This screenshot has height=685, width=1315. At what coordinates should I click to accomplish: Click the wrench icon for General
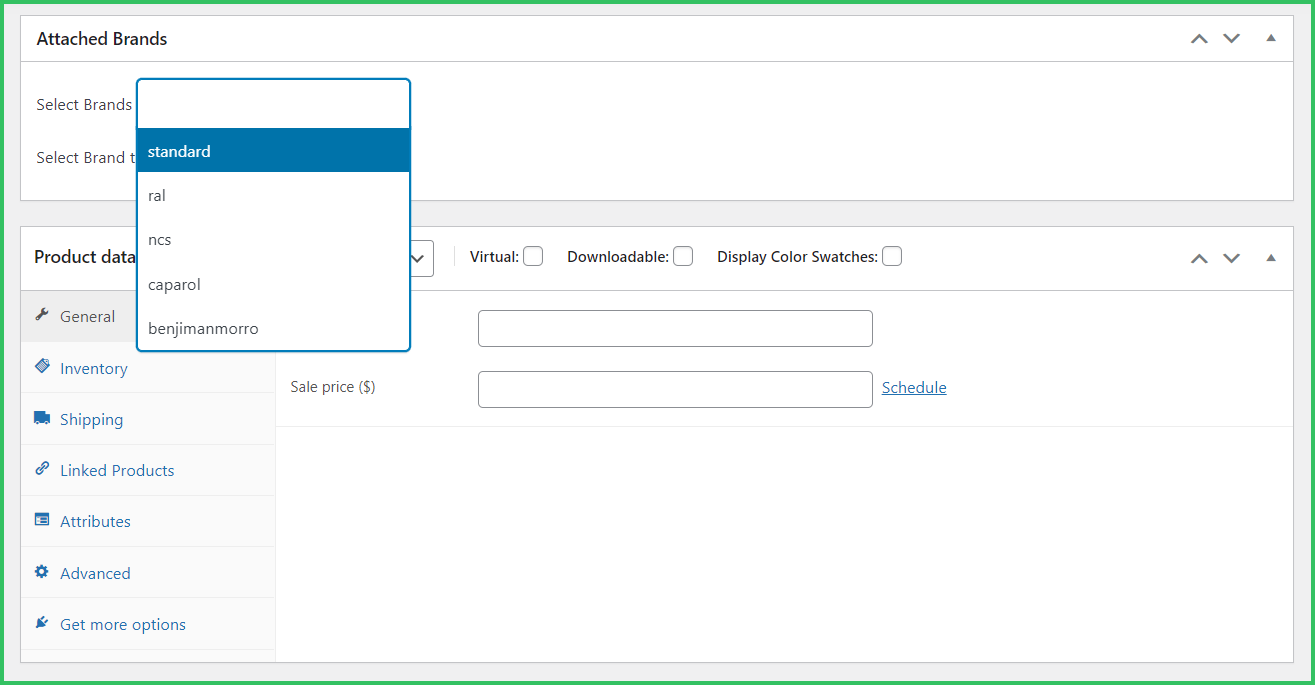42,315
